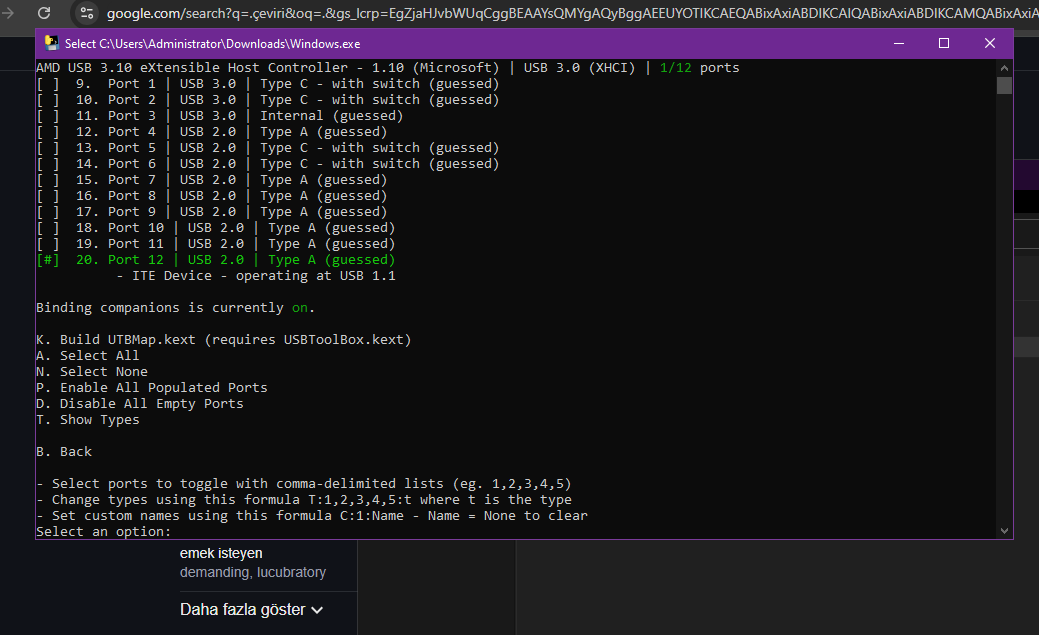The width and height of the screenshot is (1039, 635).
Task: Click the console scrollbar down arrow
Action: 1004,531
